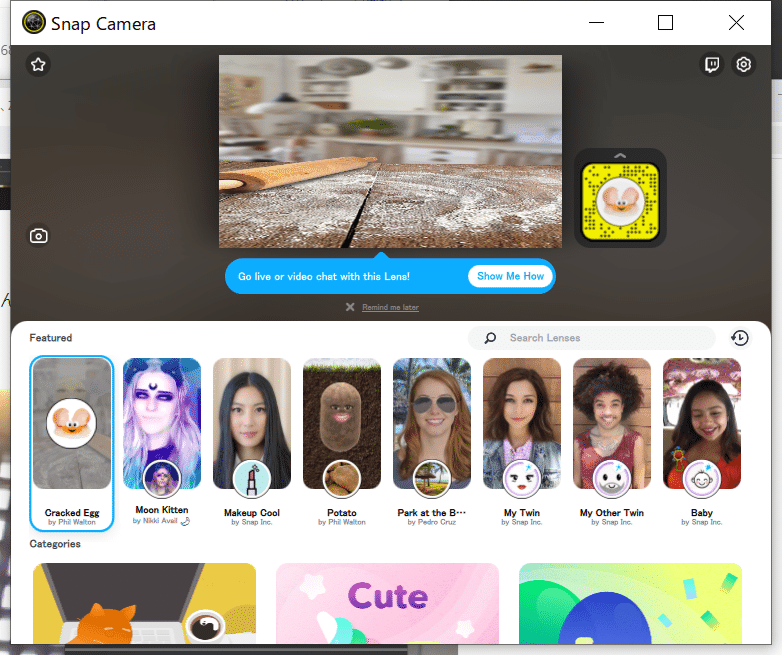Click the yellow Snapcode for Cracked Egg
782x655 pixels.
coord(620,202)
